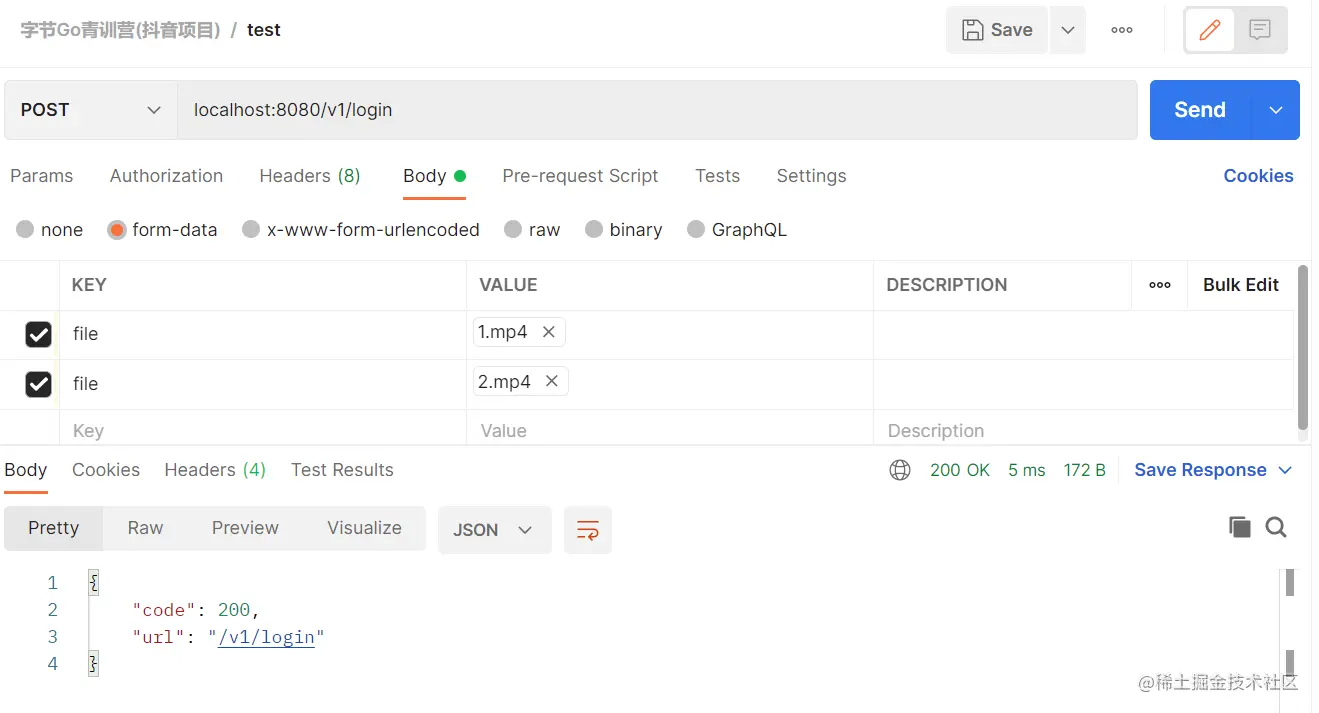Image resolution: width=1319 pixels, height=713 pixels.
Task: Click the empty Value placeholder field
Action: tap(670, 430)
